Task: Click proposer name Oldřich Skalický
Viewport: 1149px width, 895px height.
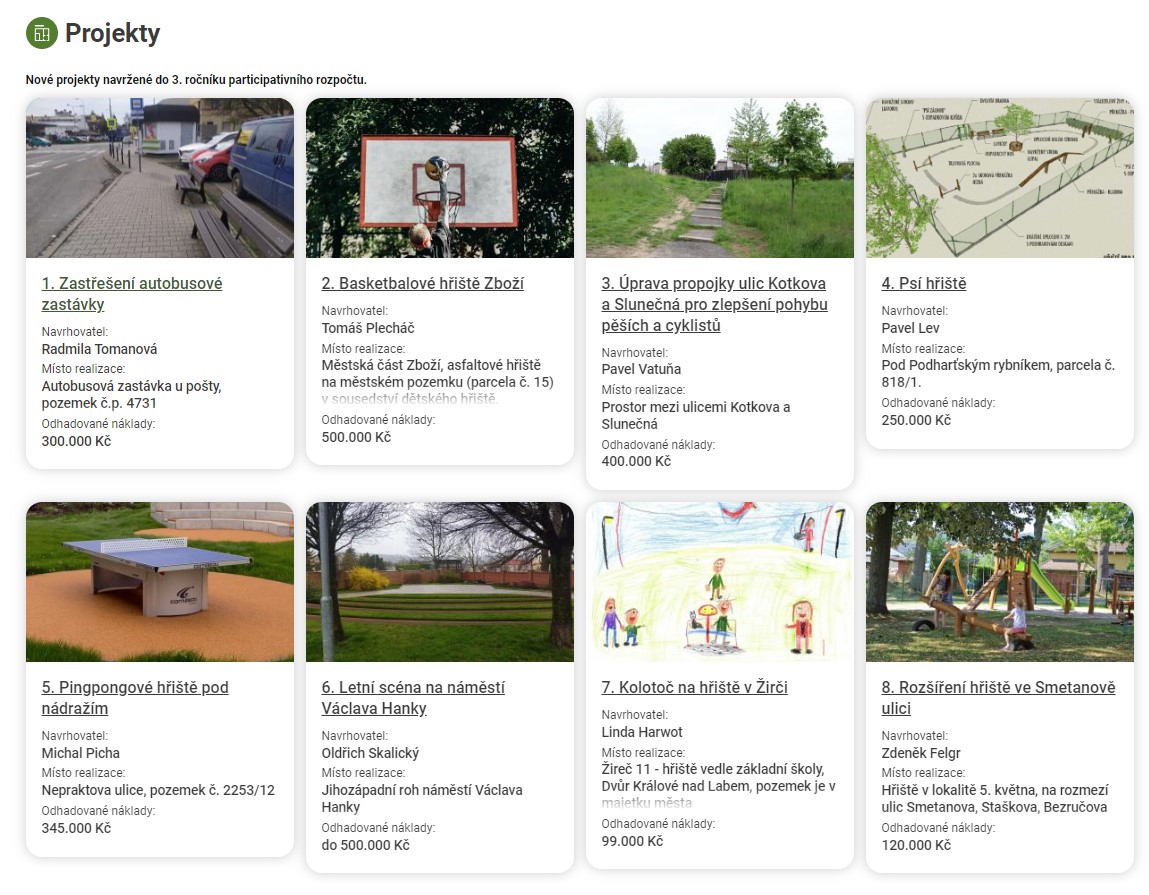Action: click(x=370, y=753)
